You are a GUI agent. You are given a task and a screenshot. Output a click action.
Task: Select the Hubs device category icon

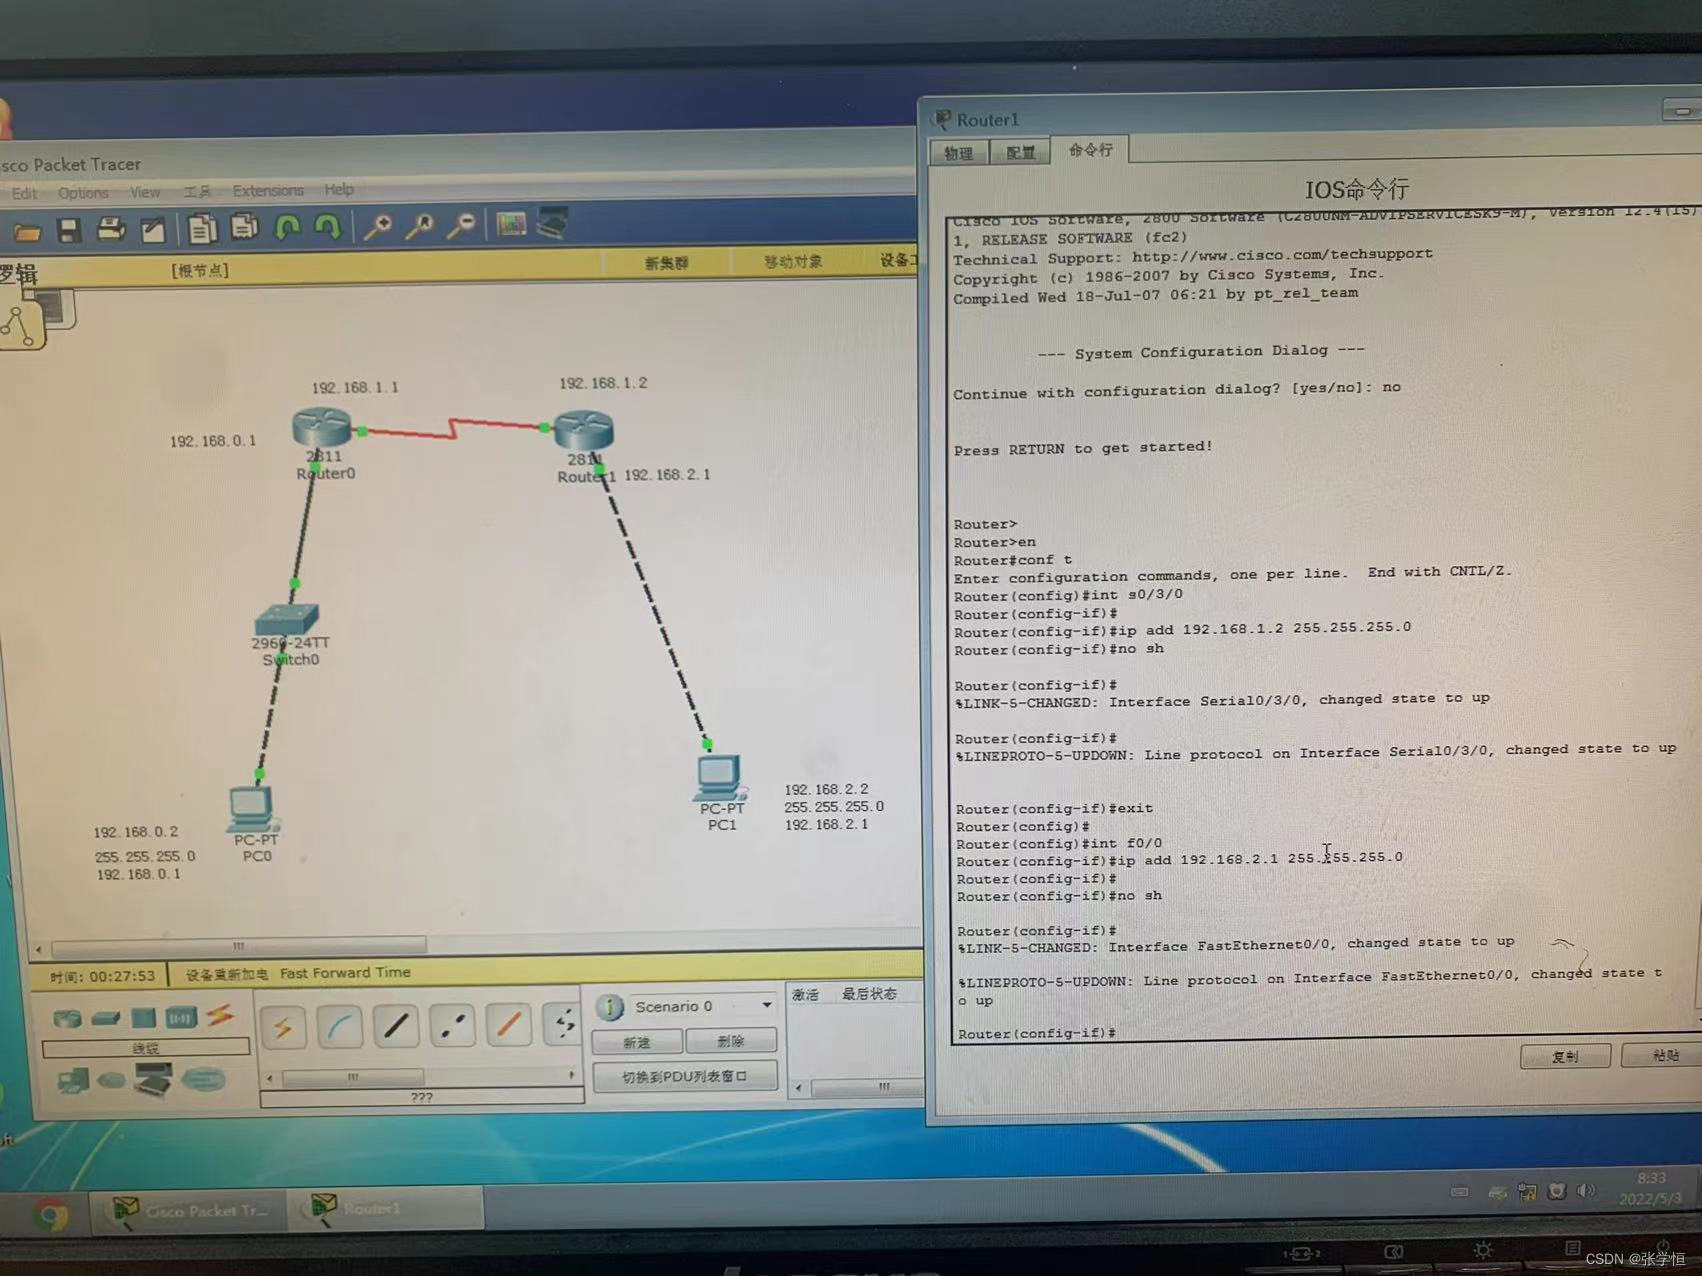coord(143,1017)
